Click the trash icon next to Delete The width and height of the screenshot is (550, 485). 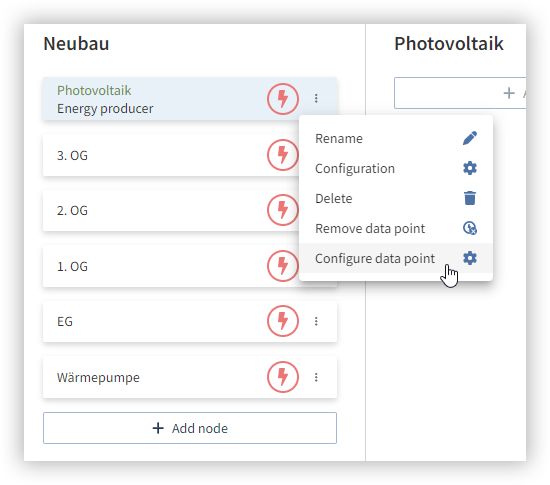tap(470, 198)
